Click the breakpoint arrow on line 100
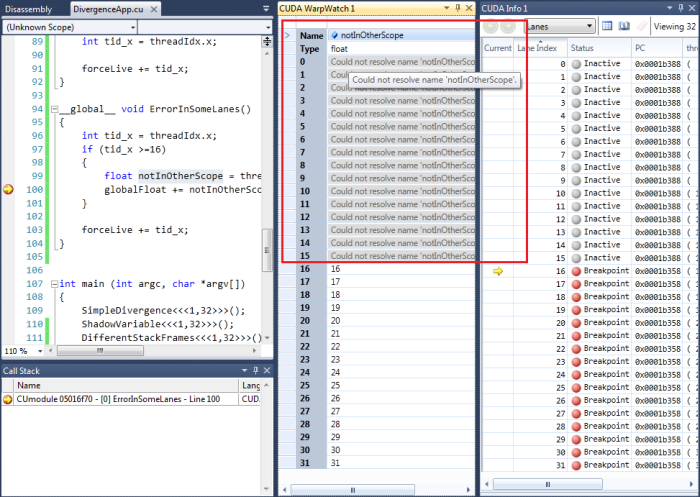This screenshot has width=700, height=497. coord(9,189)
